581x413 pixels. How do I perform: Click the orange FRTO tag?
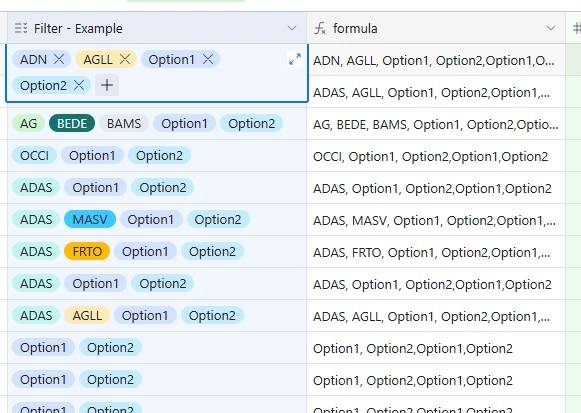coord(87,252)
